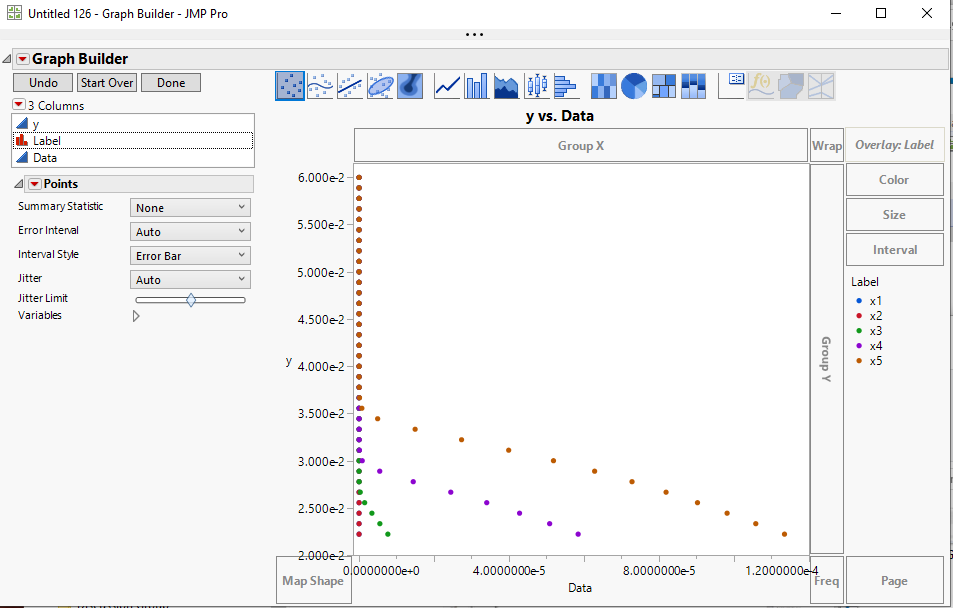This screenshot has height=608, width=953.
Task: Click the Done button
Action: 170,82
